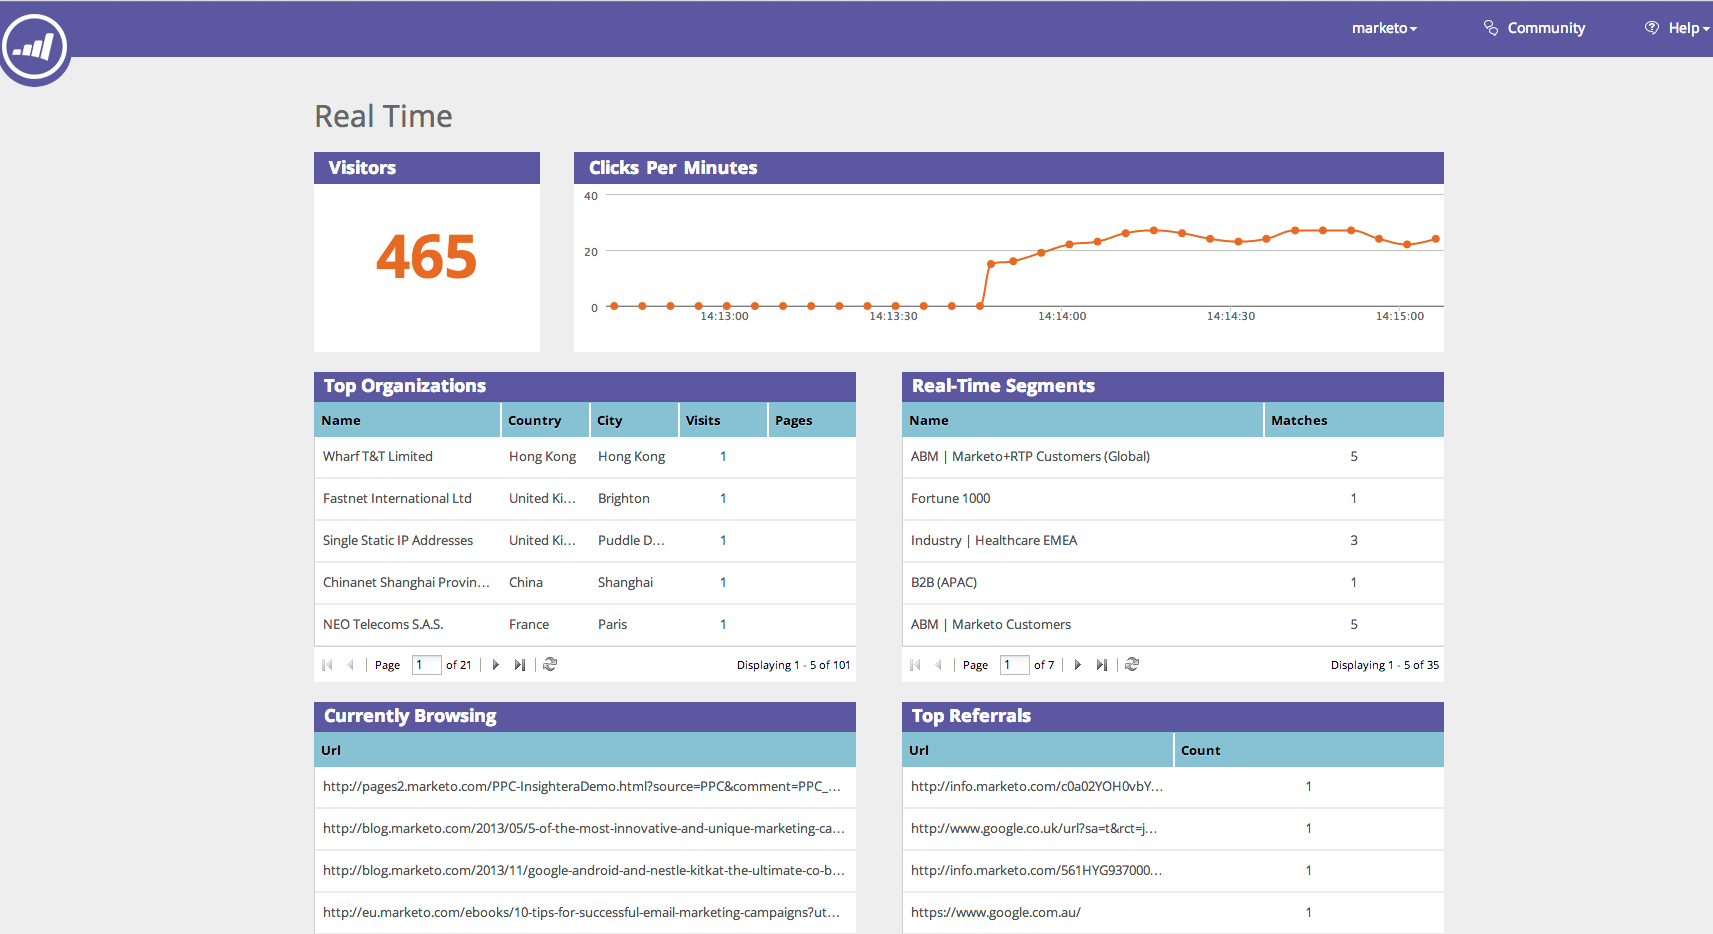Click the Brighton city cell
This screenshot has height=934, width=1713.
pyautogui.click(x=624, y=499)
